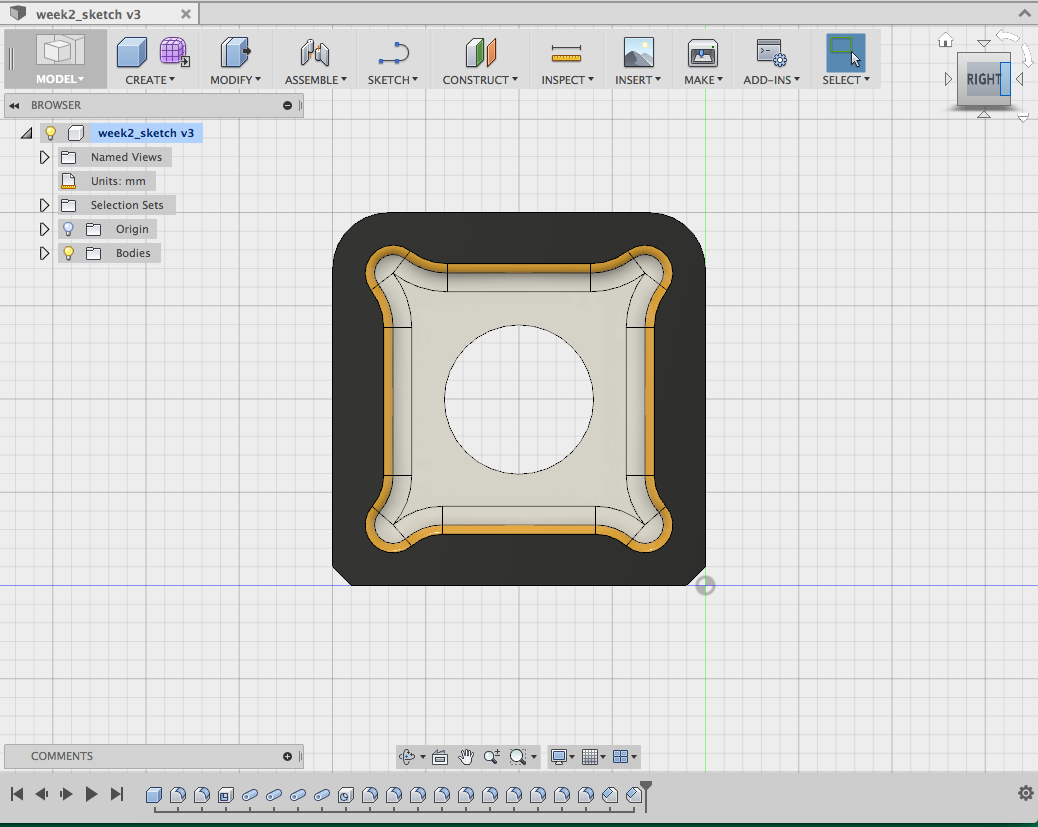This screenshot has height=827, width=1038.
Task: Click the 3D Print icon under Make
Action: pos(702,53)
